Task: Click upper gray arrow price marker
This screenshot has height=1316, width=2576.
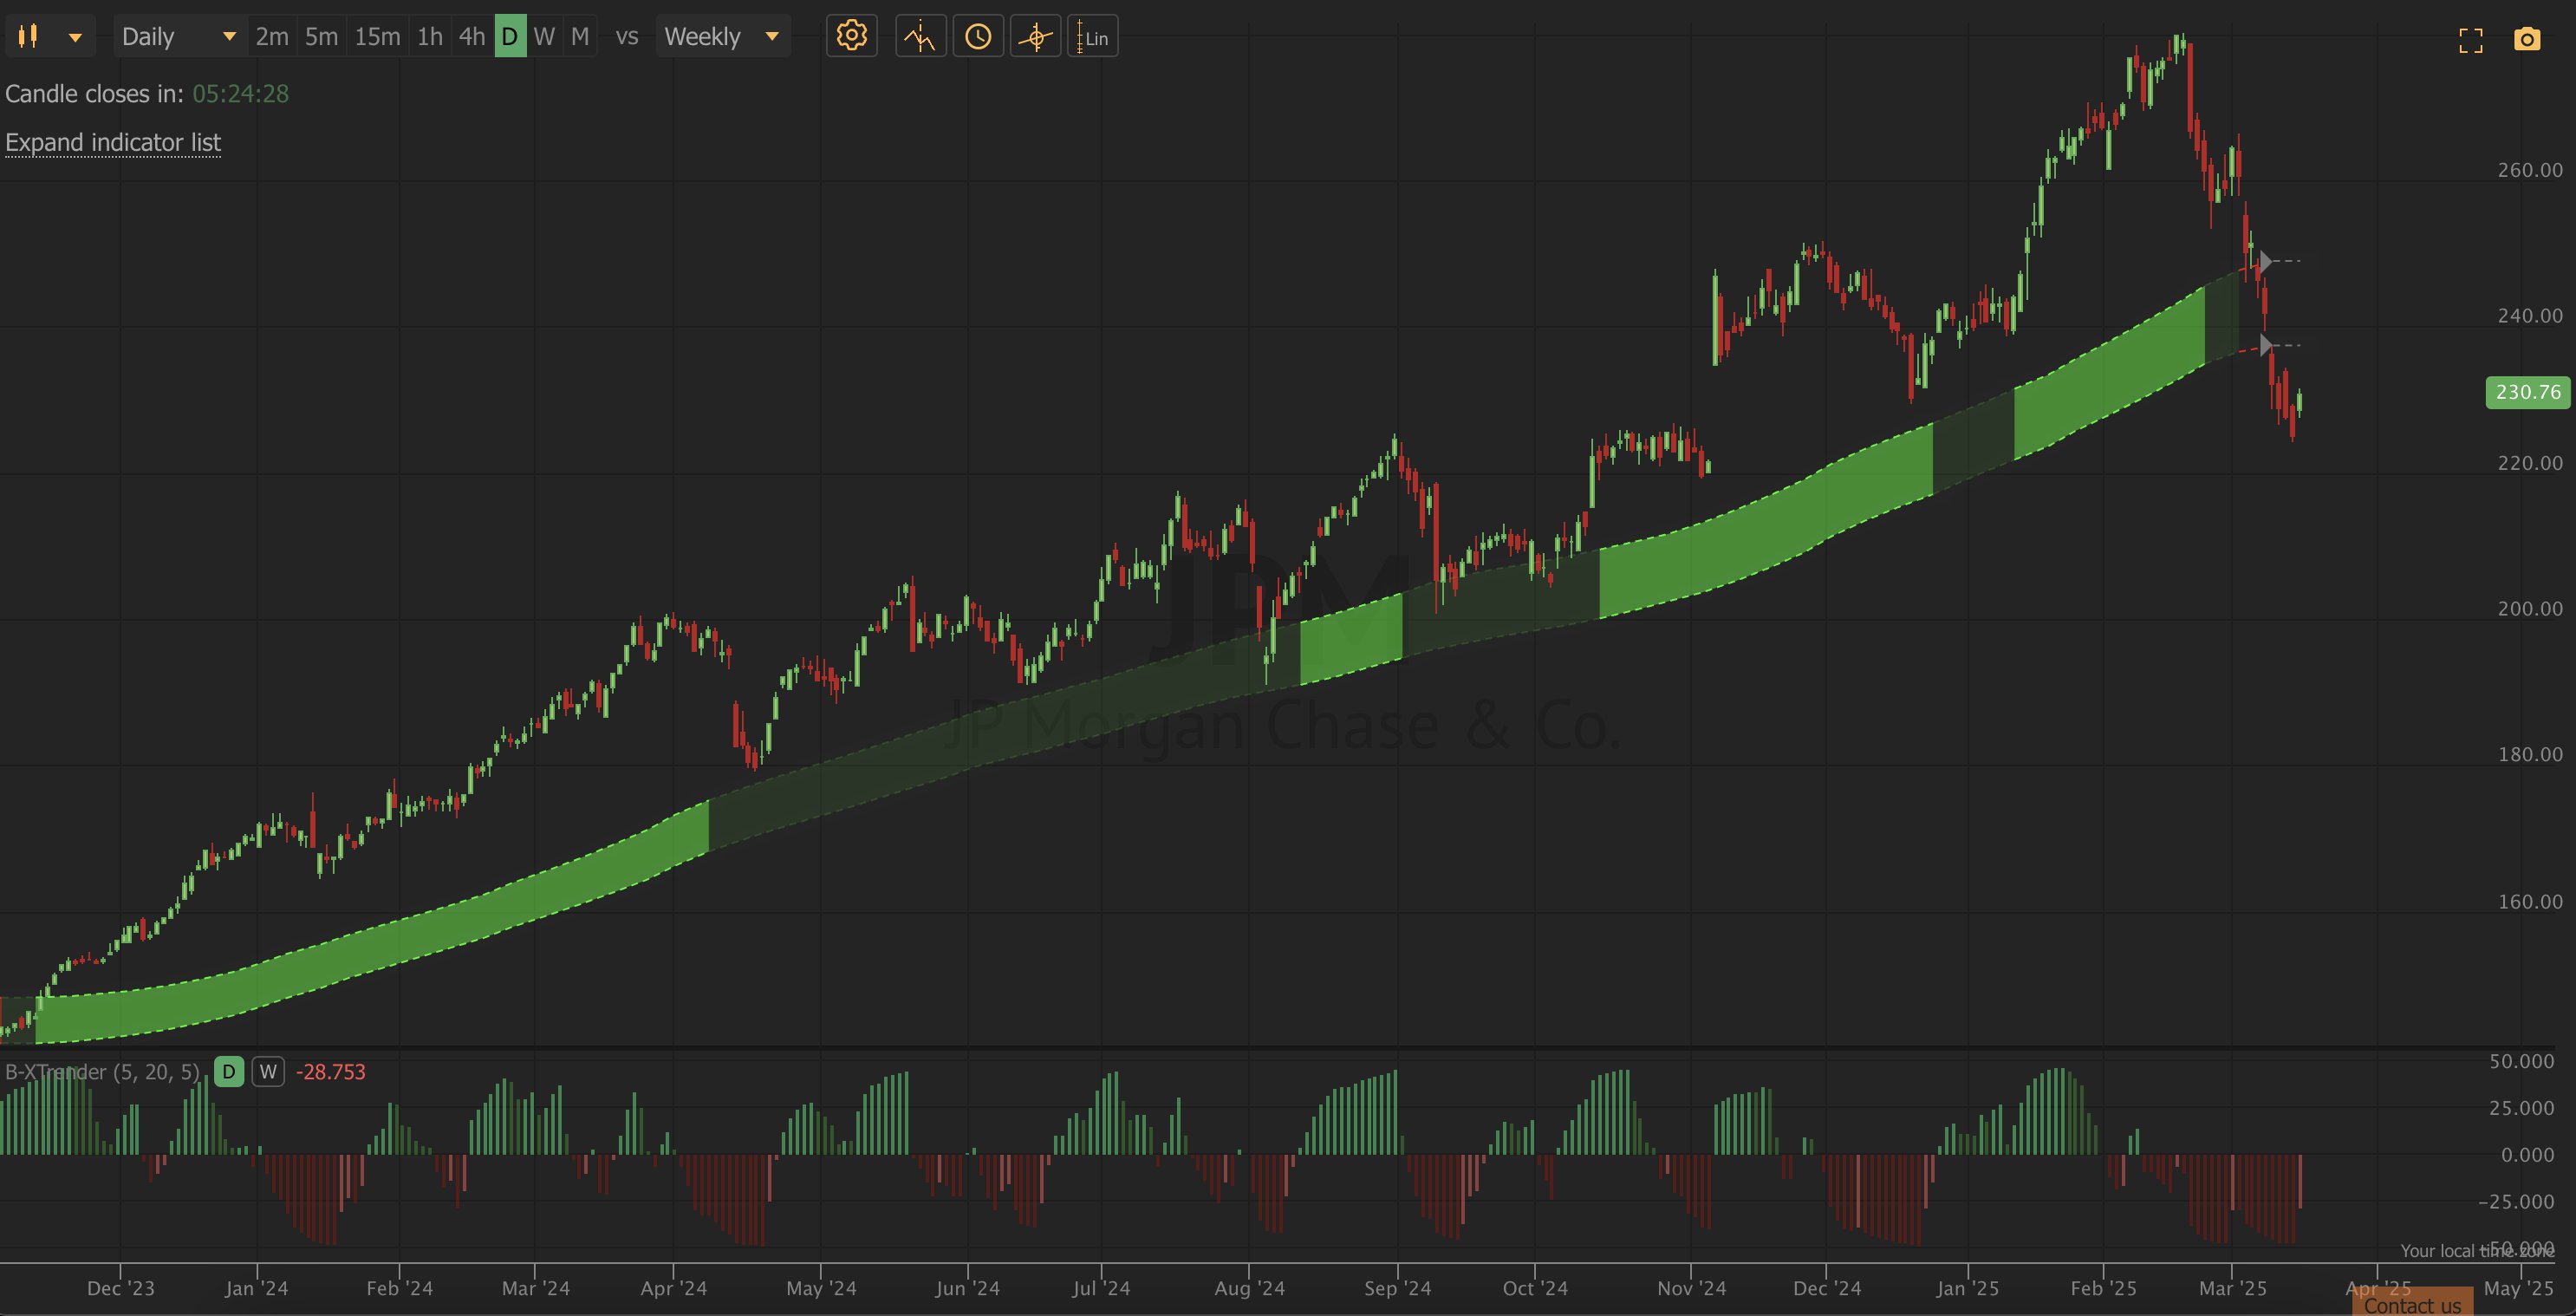Action: point(2266,261)
